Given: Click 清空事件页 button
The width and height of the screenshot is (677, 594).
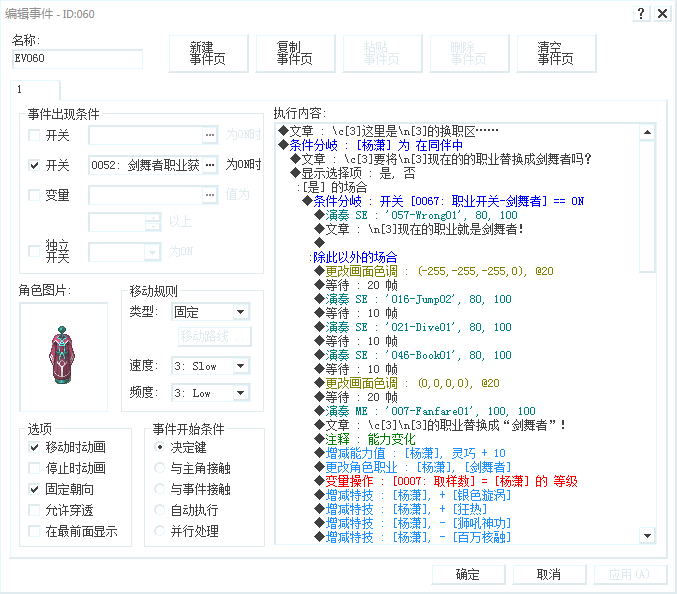Looking at the screenshot, I should [556, 54].
